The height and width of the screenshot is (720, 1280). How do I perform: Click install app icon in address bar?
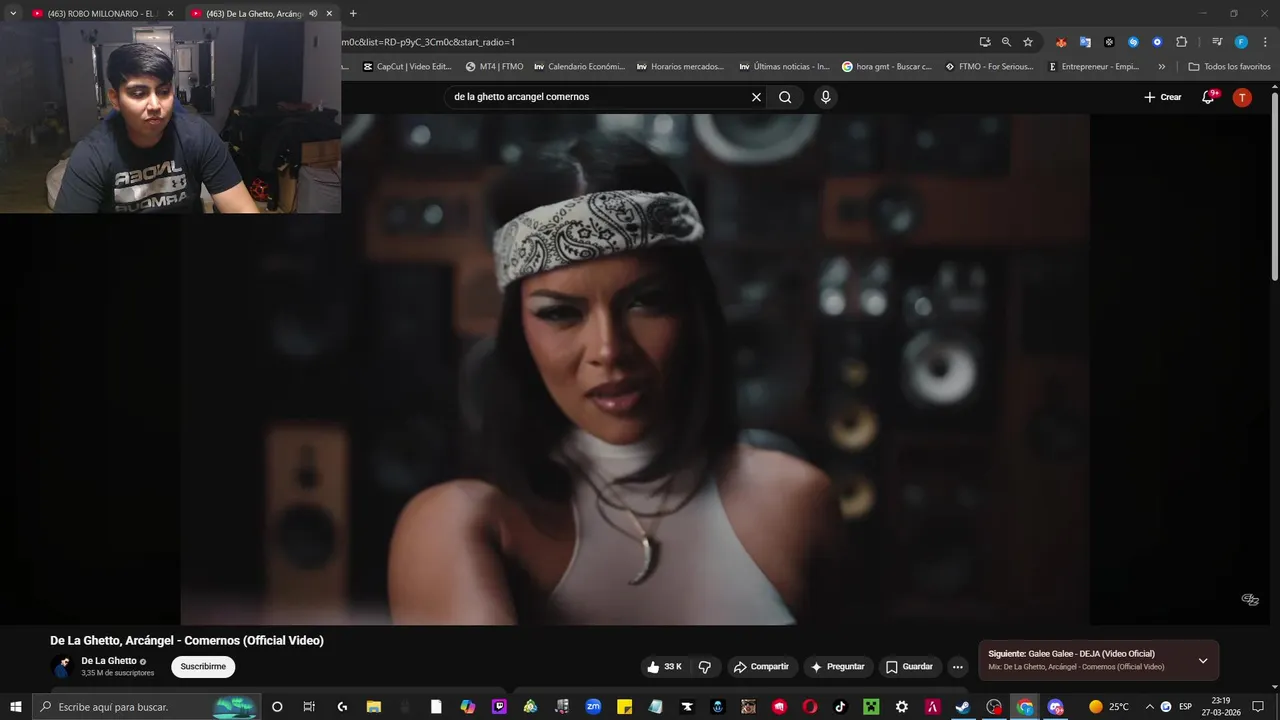[985, 42]
